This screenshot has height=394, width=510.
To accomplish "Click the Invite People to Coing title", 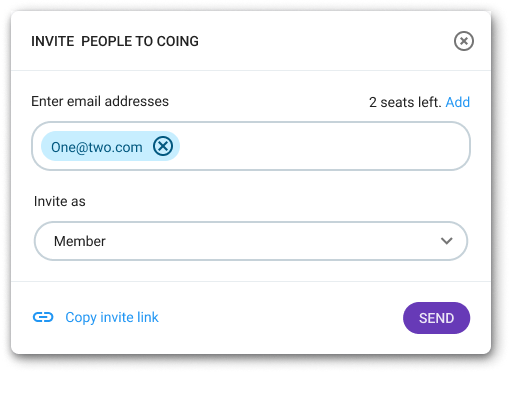I will click(x=115, y=41).
